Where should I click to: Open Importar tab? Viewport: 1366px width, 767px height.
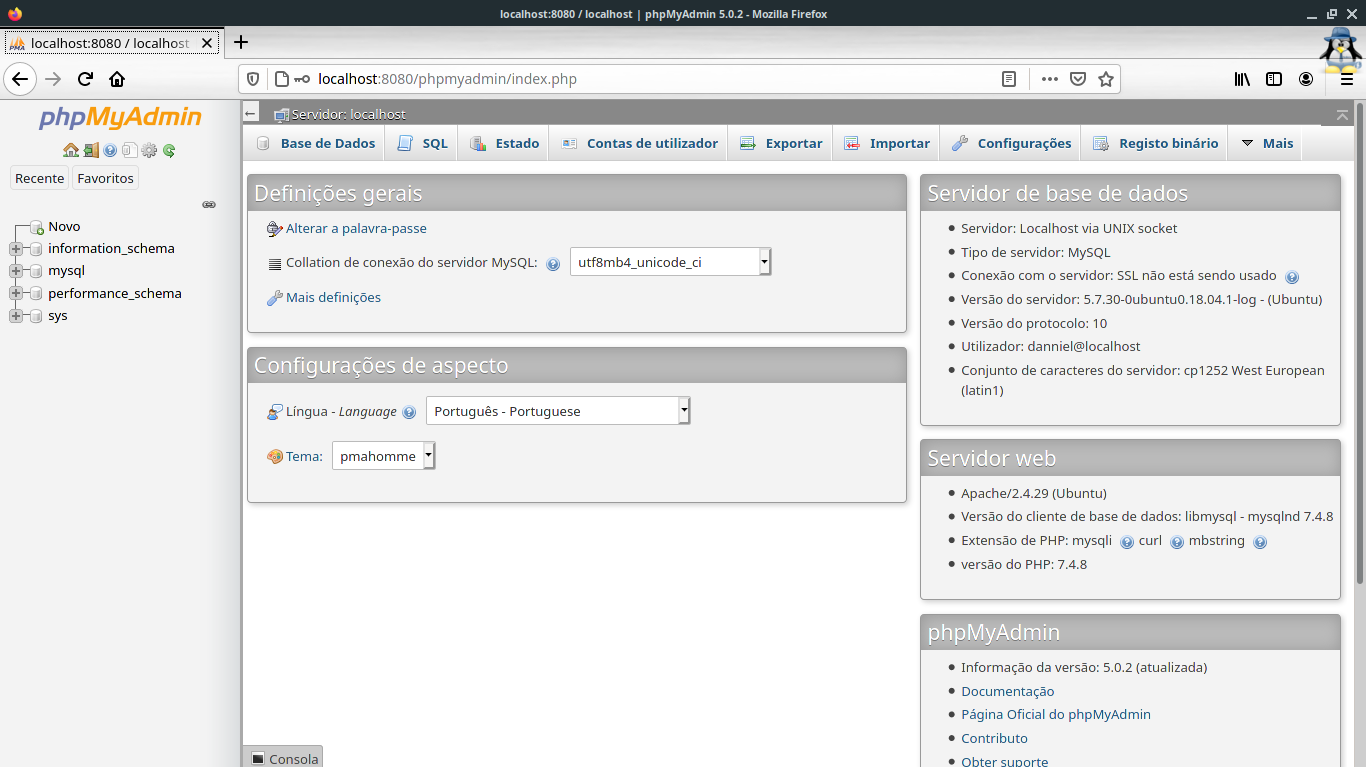[x=886, y=143]
